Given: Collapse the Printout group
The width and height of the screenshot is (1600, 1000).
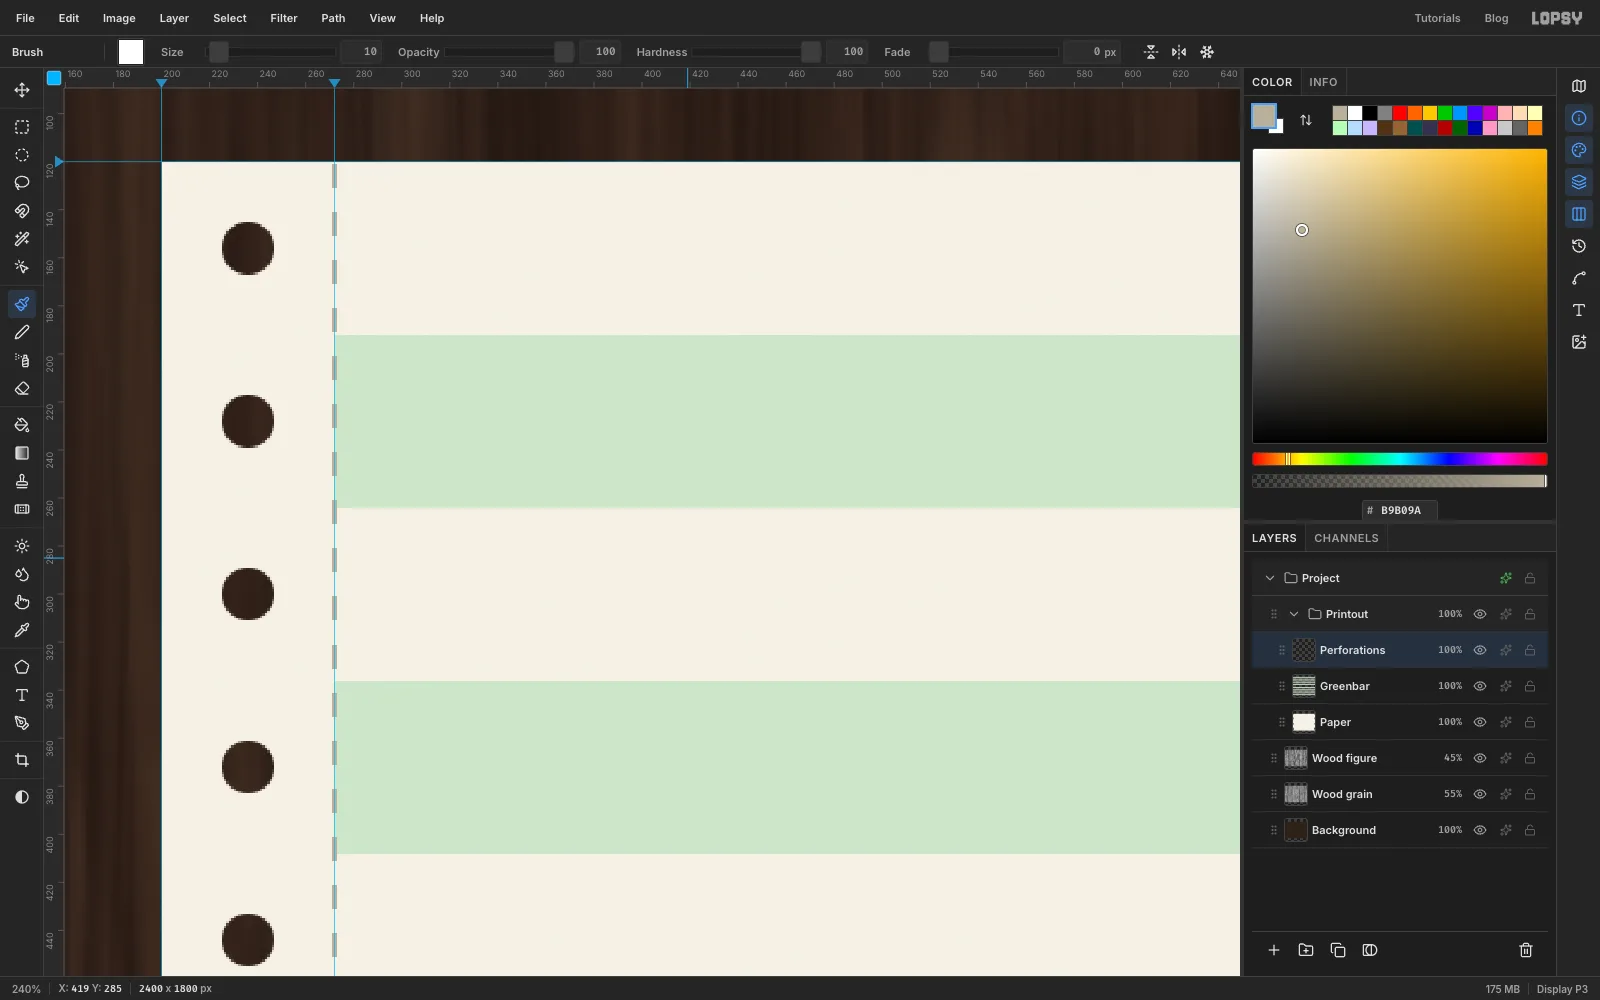Looking at the screenshot, I should (1294, 614).
